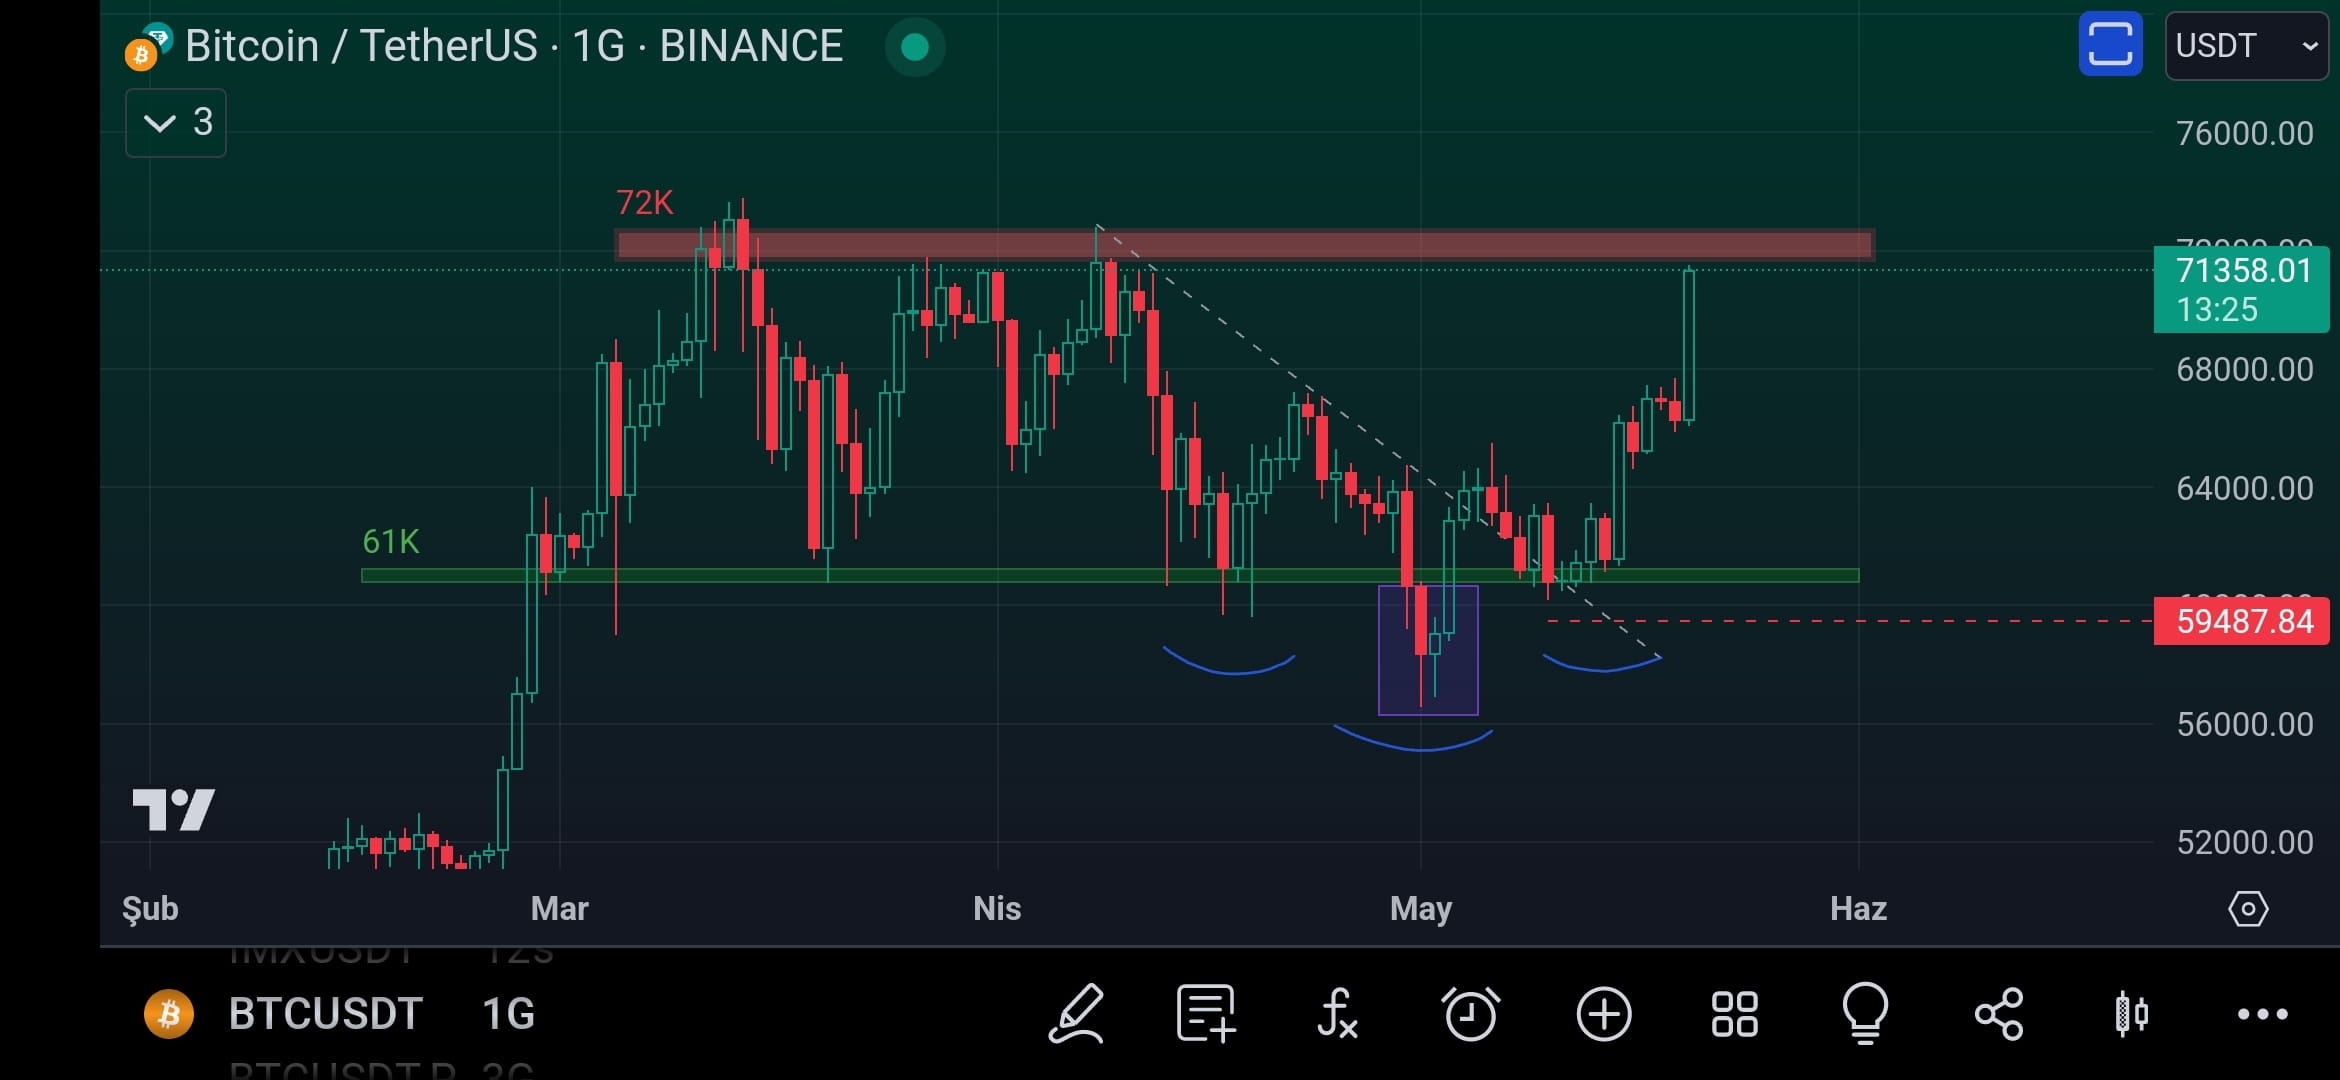The width and height of the screenshot is (2340, 1080).
Task: Click the 56000.00 price scale value
Action: coord(2245,725)
